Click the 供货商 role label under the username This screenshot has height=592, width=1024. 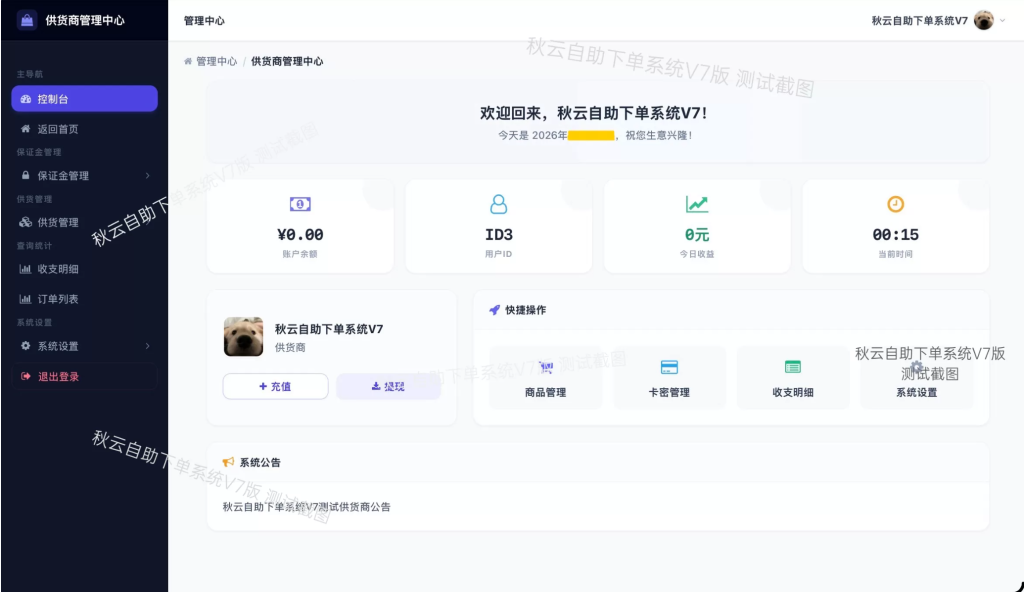pos(290,347)
